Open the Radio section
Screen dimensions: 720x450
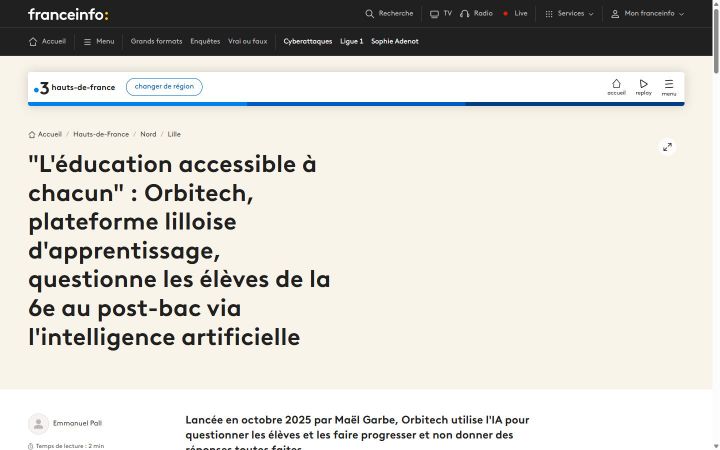coord(476,14)
